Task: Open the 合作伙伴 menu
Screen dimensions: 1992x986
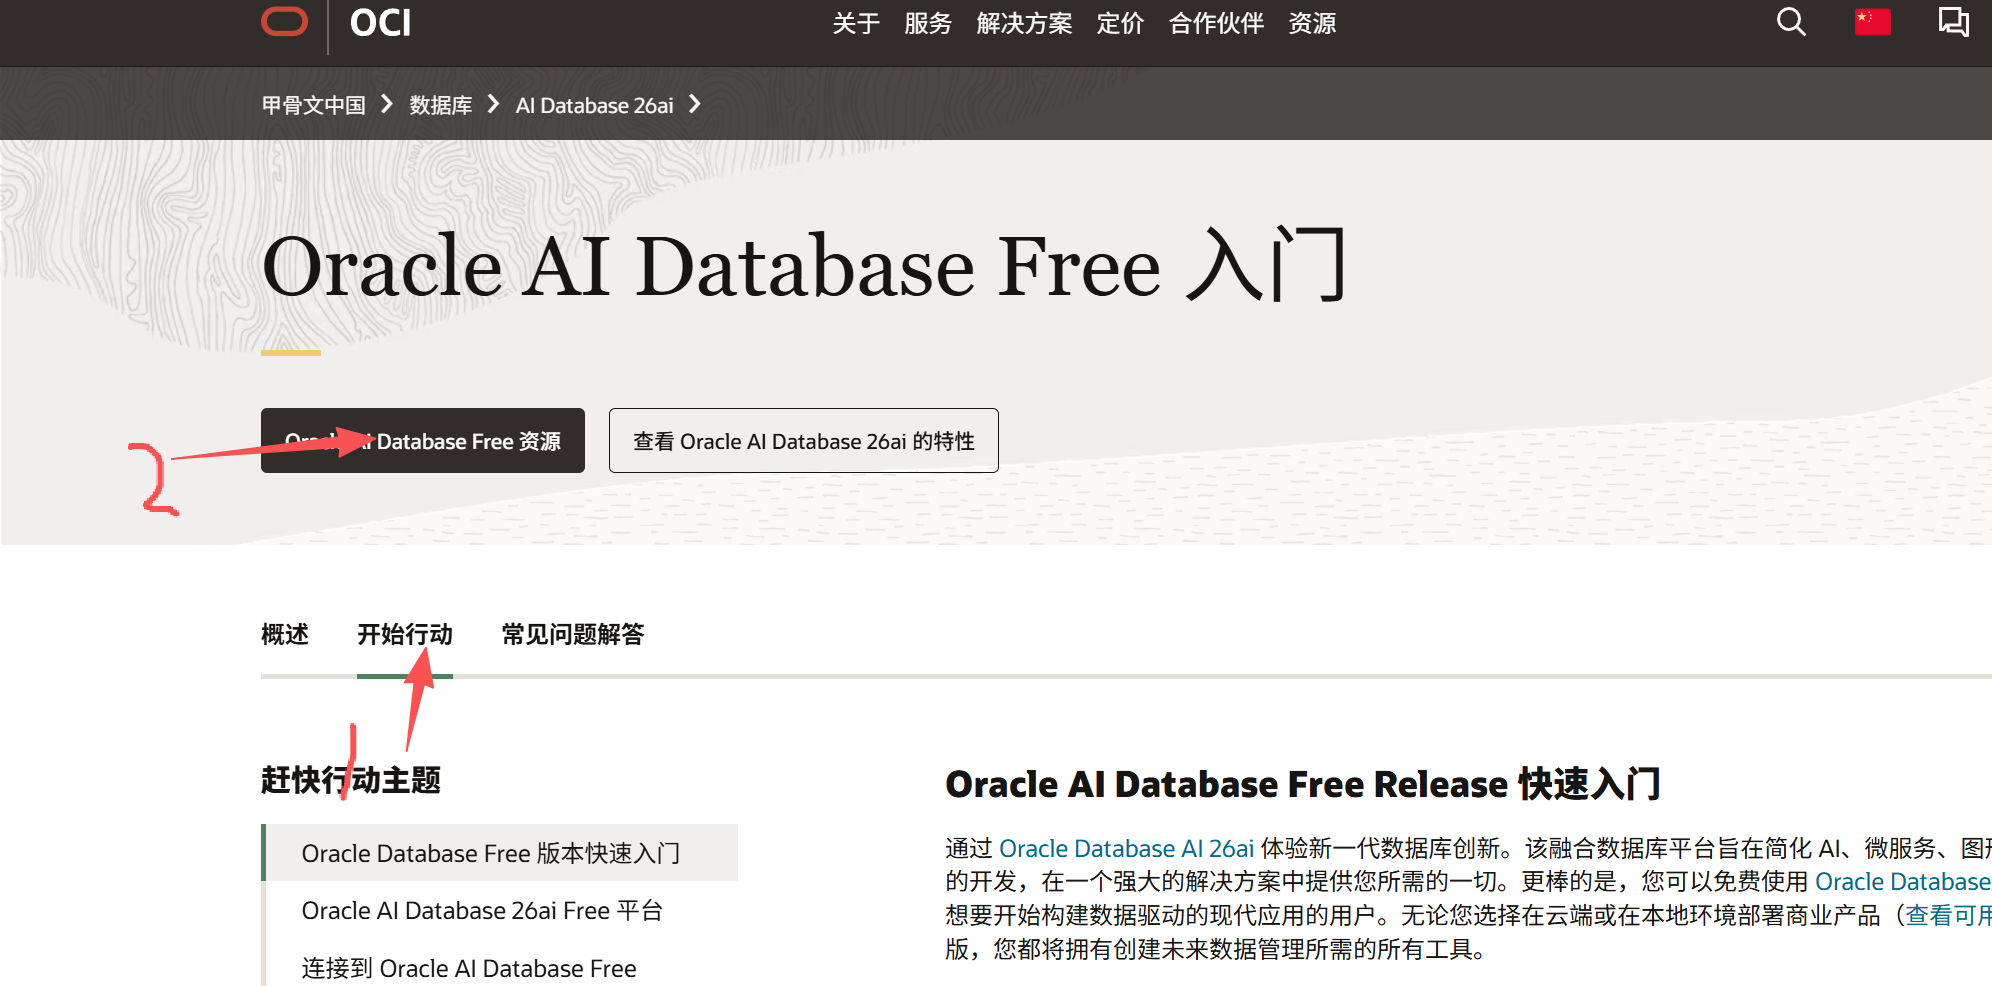Action: pos(1215,24)
